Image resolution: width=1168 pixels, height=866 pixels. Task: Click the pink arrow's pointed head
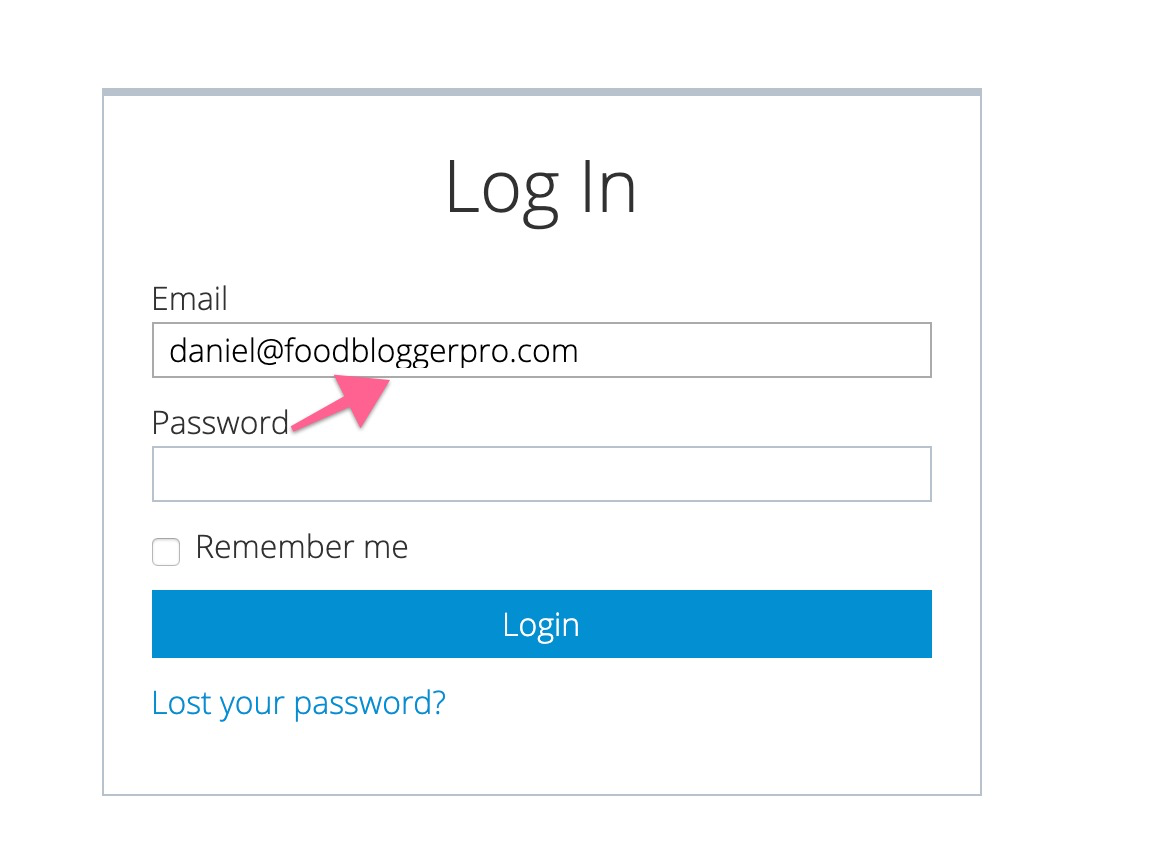click(x=365, y=395)
